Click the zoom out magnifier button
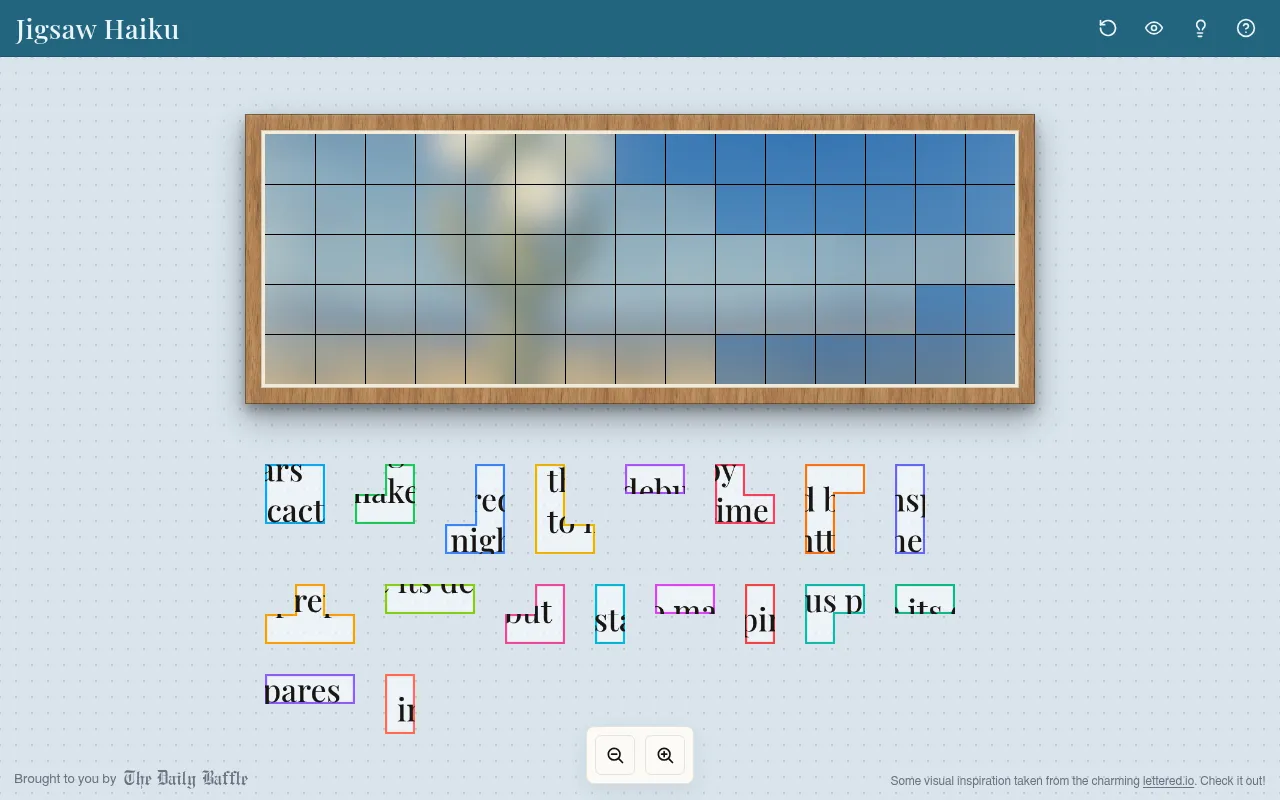Screen dimensions: 1280x800 coord(615,755)
